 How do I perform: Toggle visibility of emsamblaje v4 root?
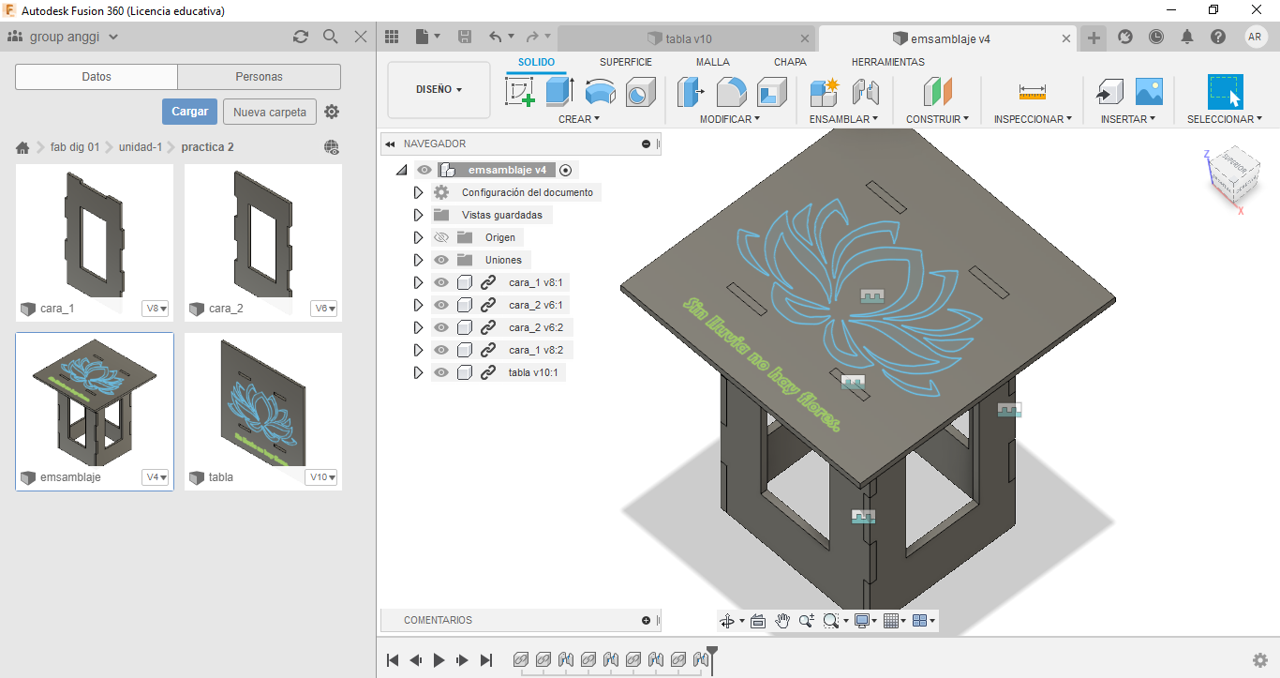coord(425,170)
